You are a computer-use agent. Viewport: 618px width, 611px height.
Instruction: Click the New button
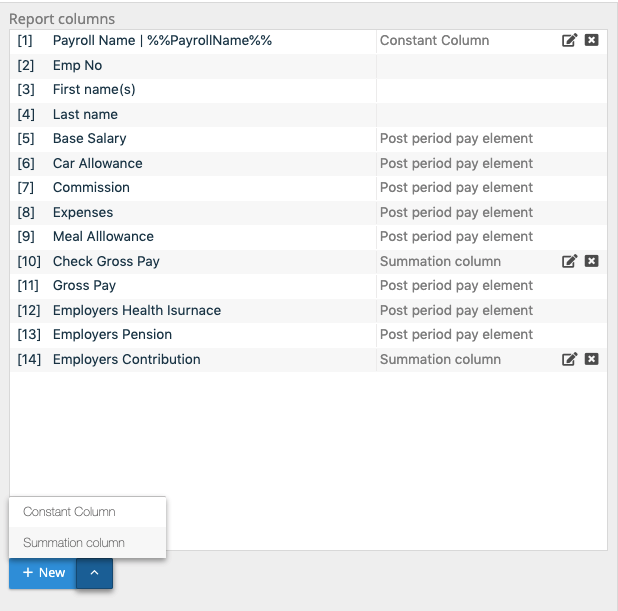43,573
